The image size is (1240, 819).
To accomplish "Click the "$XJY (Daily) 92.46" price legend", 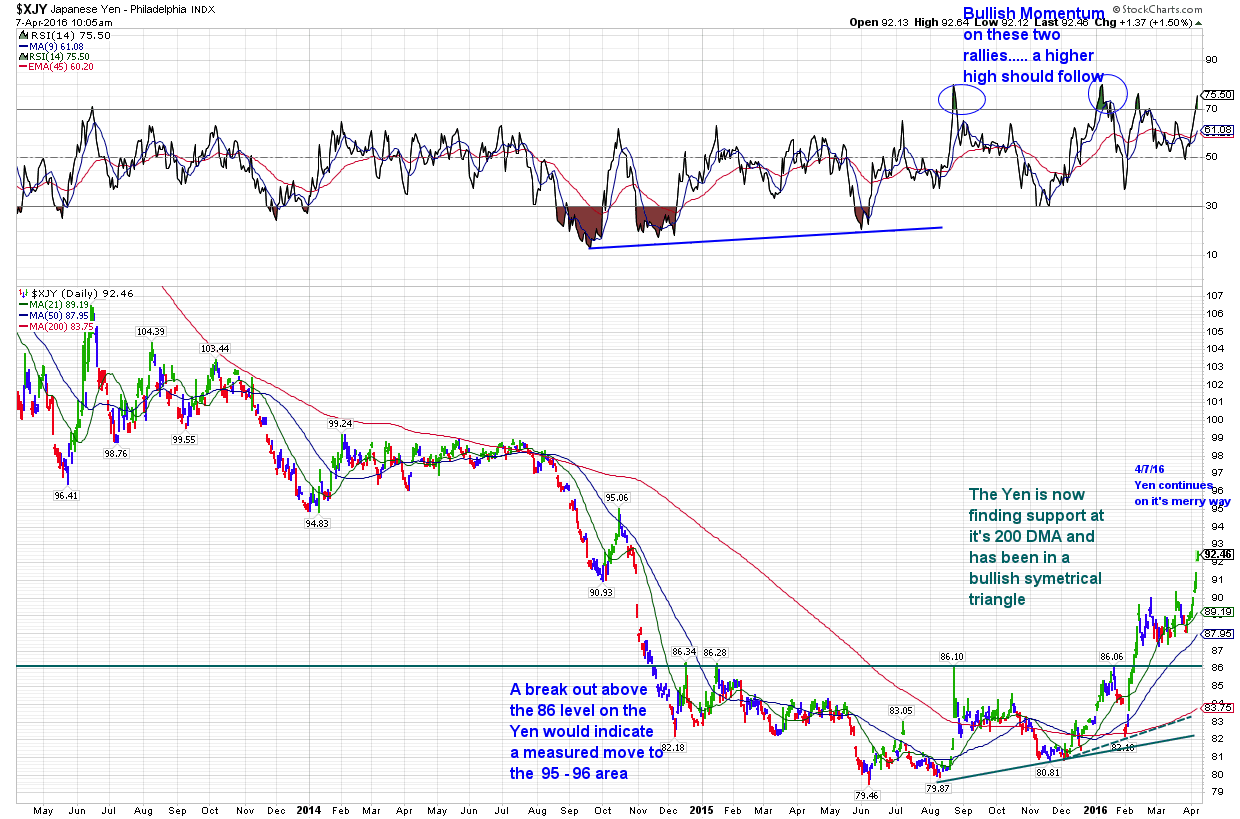I will [76, 293].
